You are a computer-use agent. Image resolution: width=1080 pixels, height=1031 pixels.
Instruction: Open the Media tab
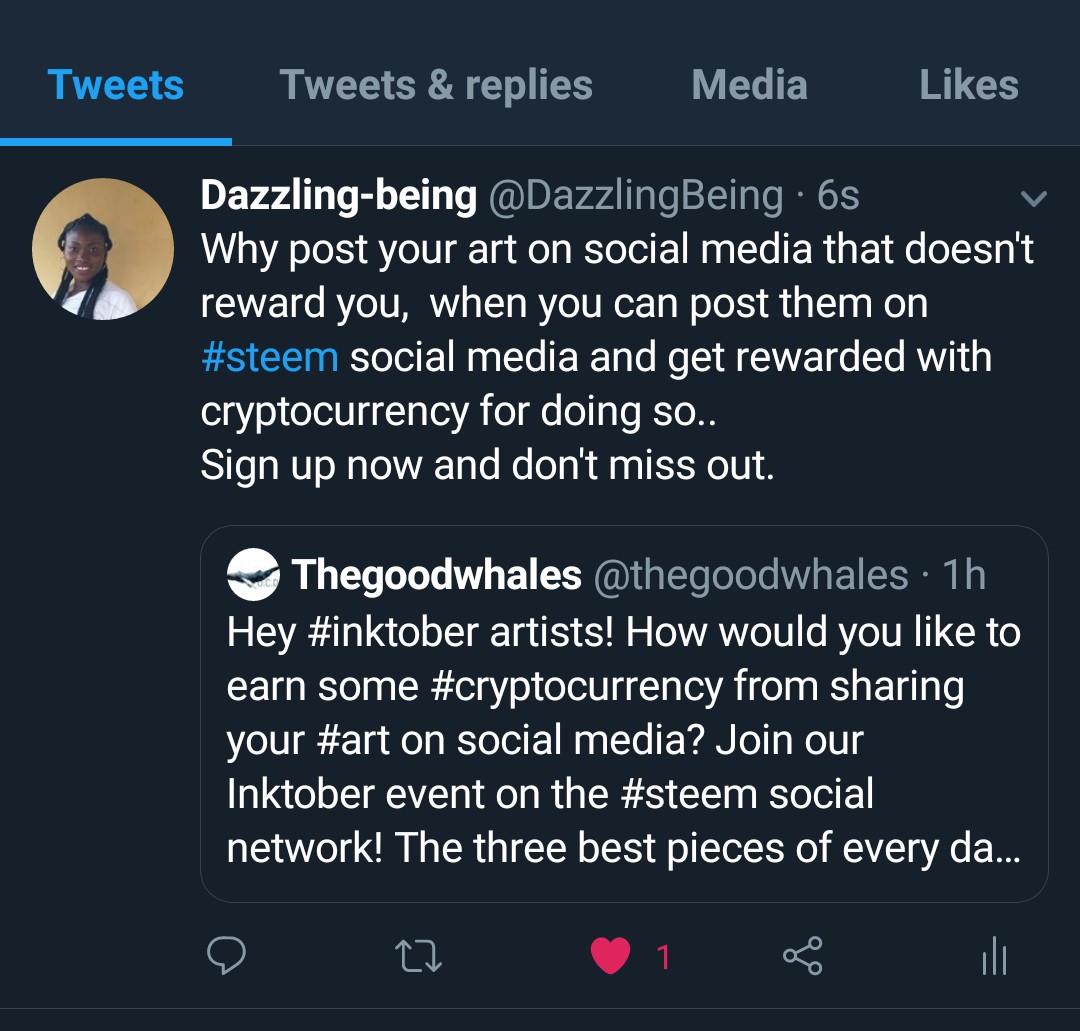click(x=749, y=85)
